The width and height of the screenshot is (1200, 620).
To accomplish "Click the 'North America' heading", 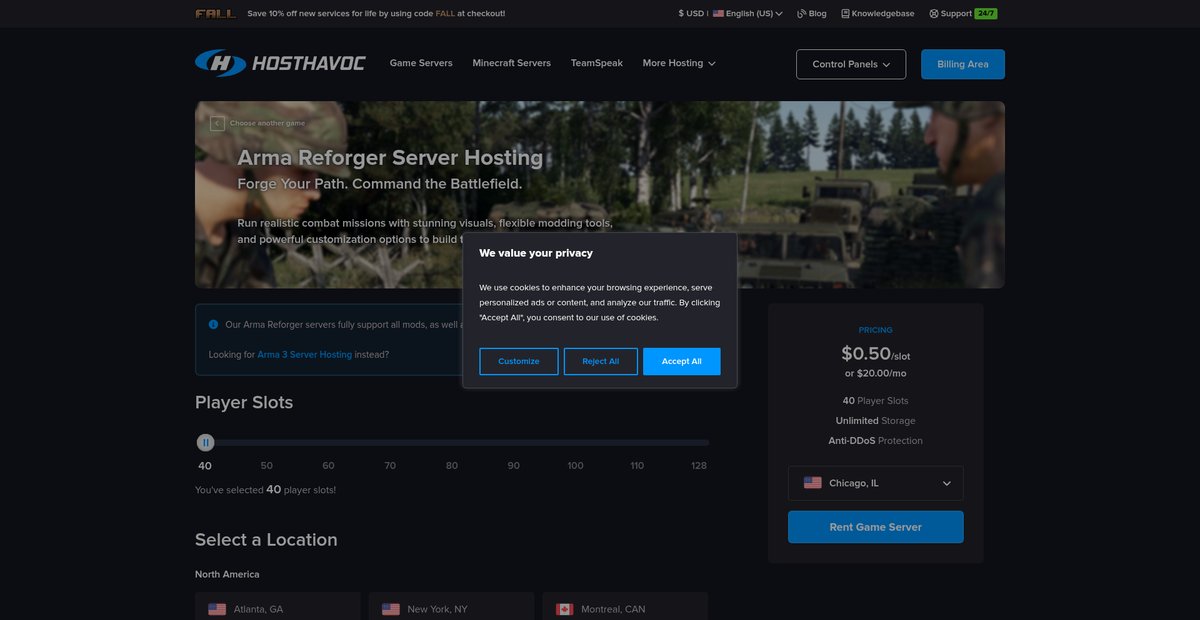I will (227, 574).
